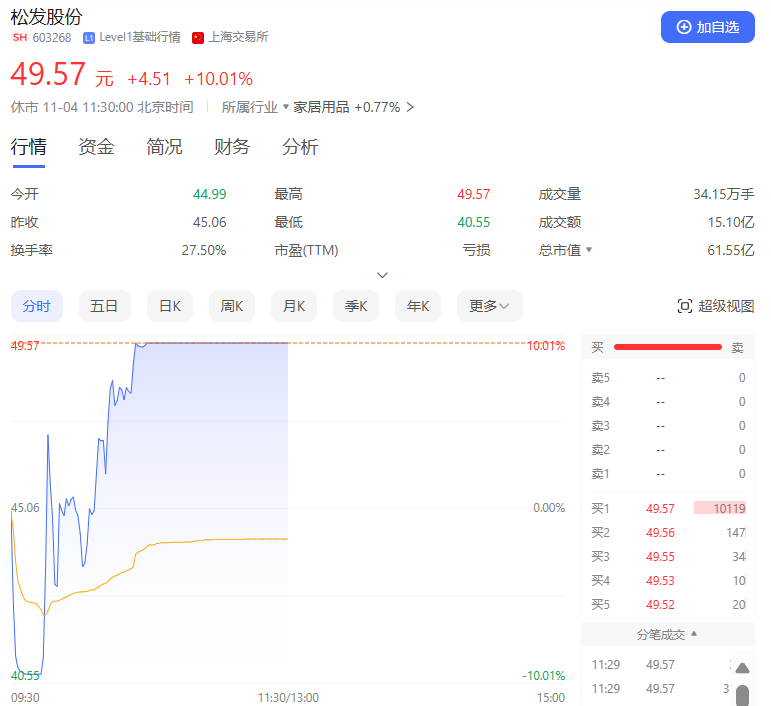
Task: Collapse the 分笔成交 section
Action: 694,634
